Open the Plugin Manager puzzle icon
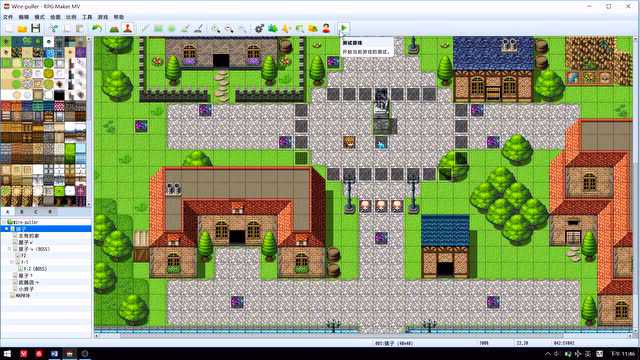The height and width of the screenshot is (360, 640). [x=273, y=28]
